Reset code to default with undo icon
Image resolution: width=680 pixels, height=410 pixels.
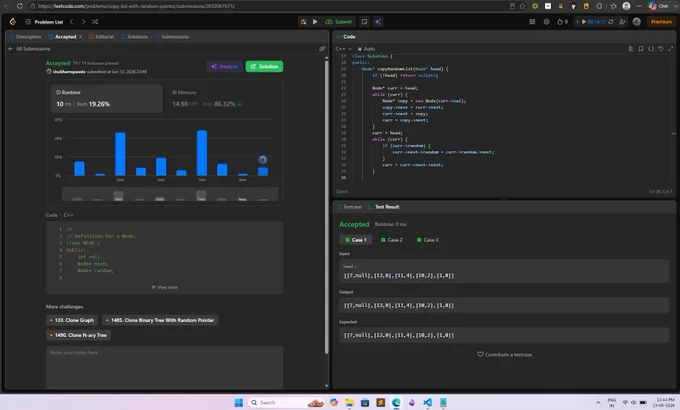pos(660,49)
